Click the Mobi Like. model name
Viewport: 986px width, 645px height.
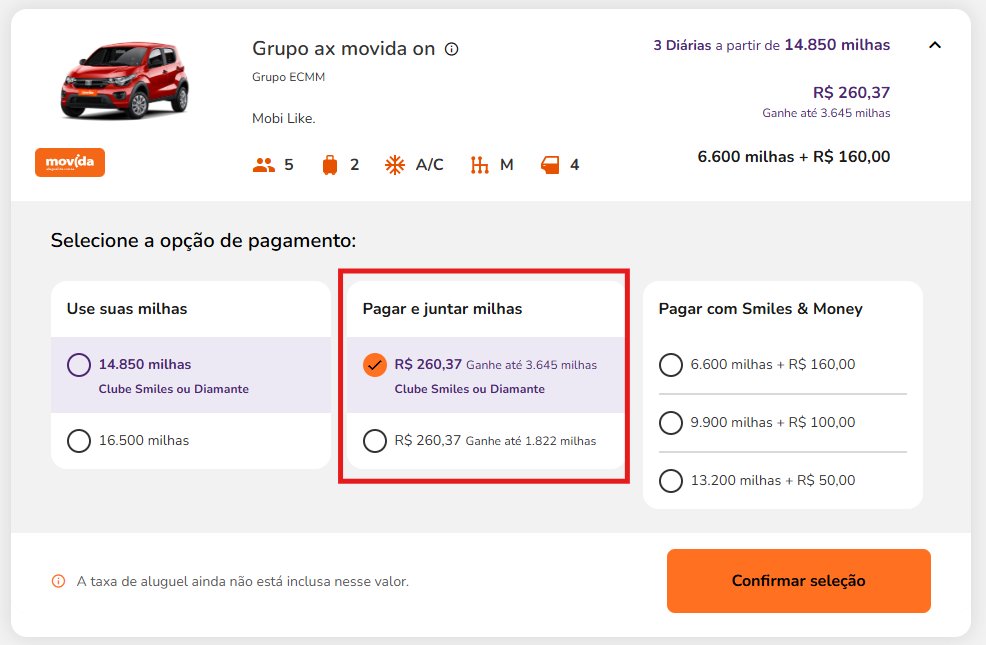pos(284,118)
